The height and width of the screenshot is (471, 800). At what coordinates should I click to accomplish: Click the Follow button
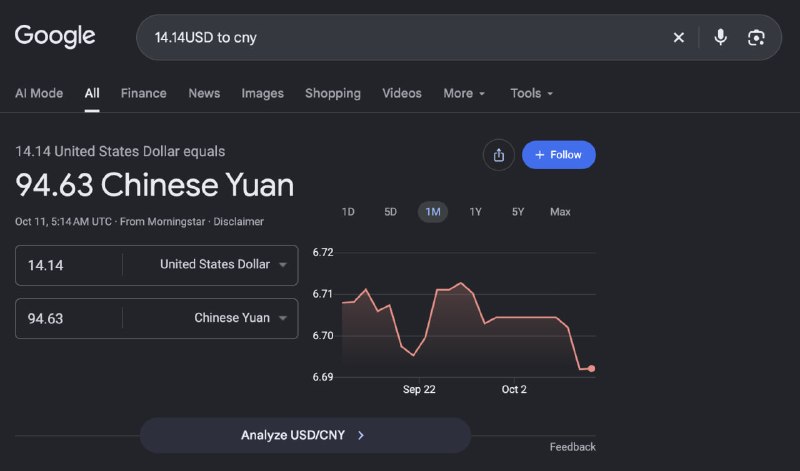click(559, 155)
